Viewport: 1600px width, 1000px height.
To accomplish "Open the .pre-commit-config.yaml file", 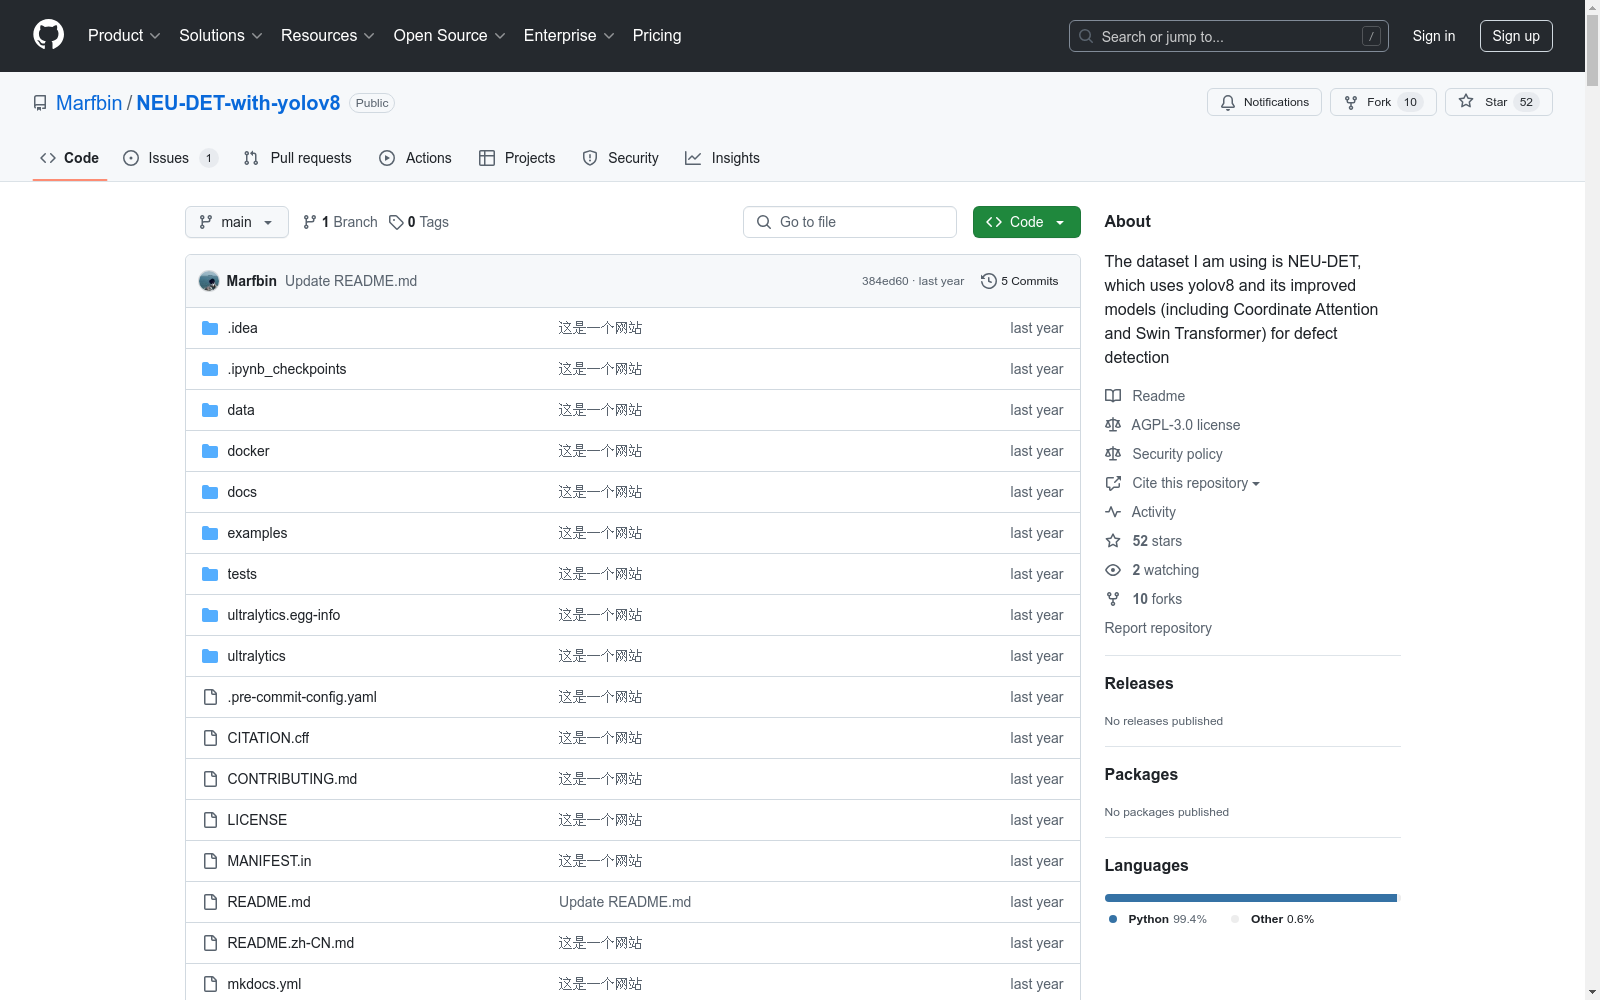I will point(302,697).
